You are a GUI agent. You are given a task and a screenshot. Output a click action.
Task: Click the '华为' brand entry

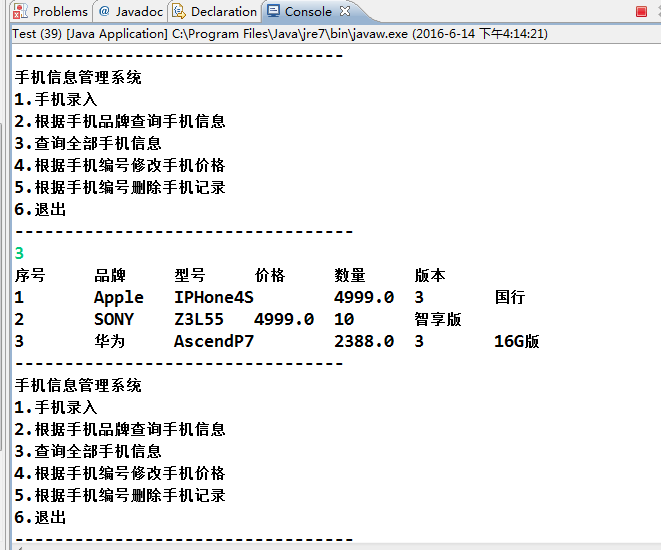(110, 341)
